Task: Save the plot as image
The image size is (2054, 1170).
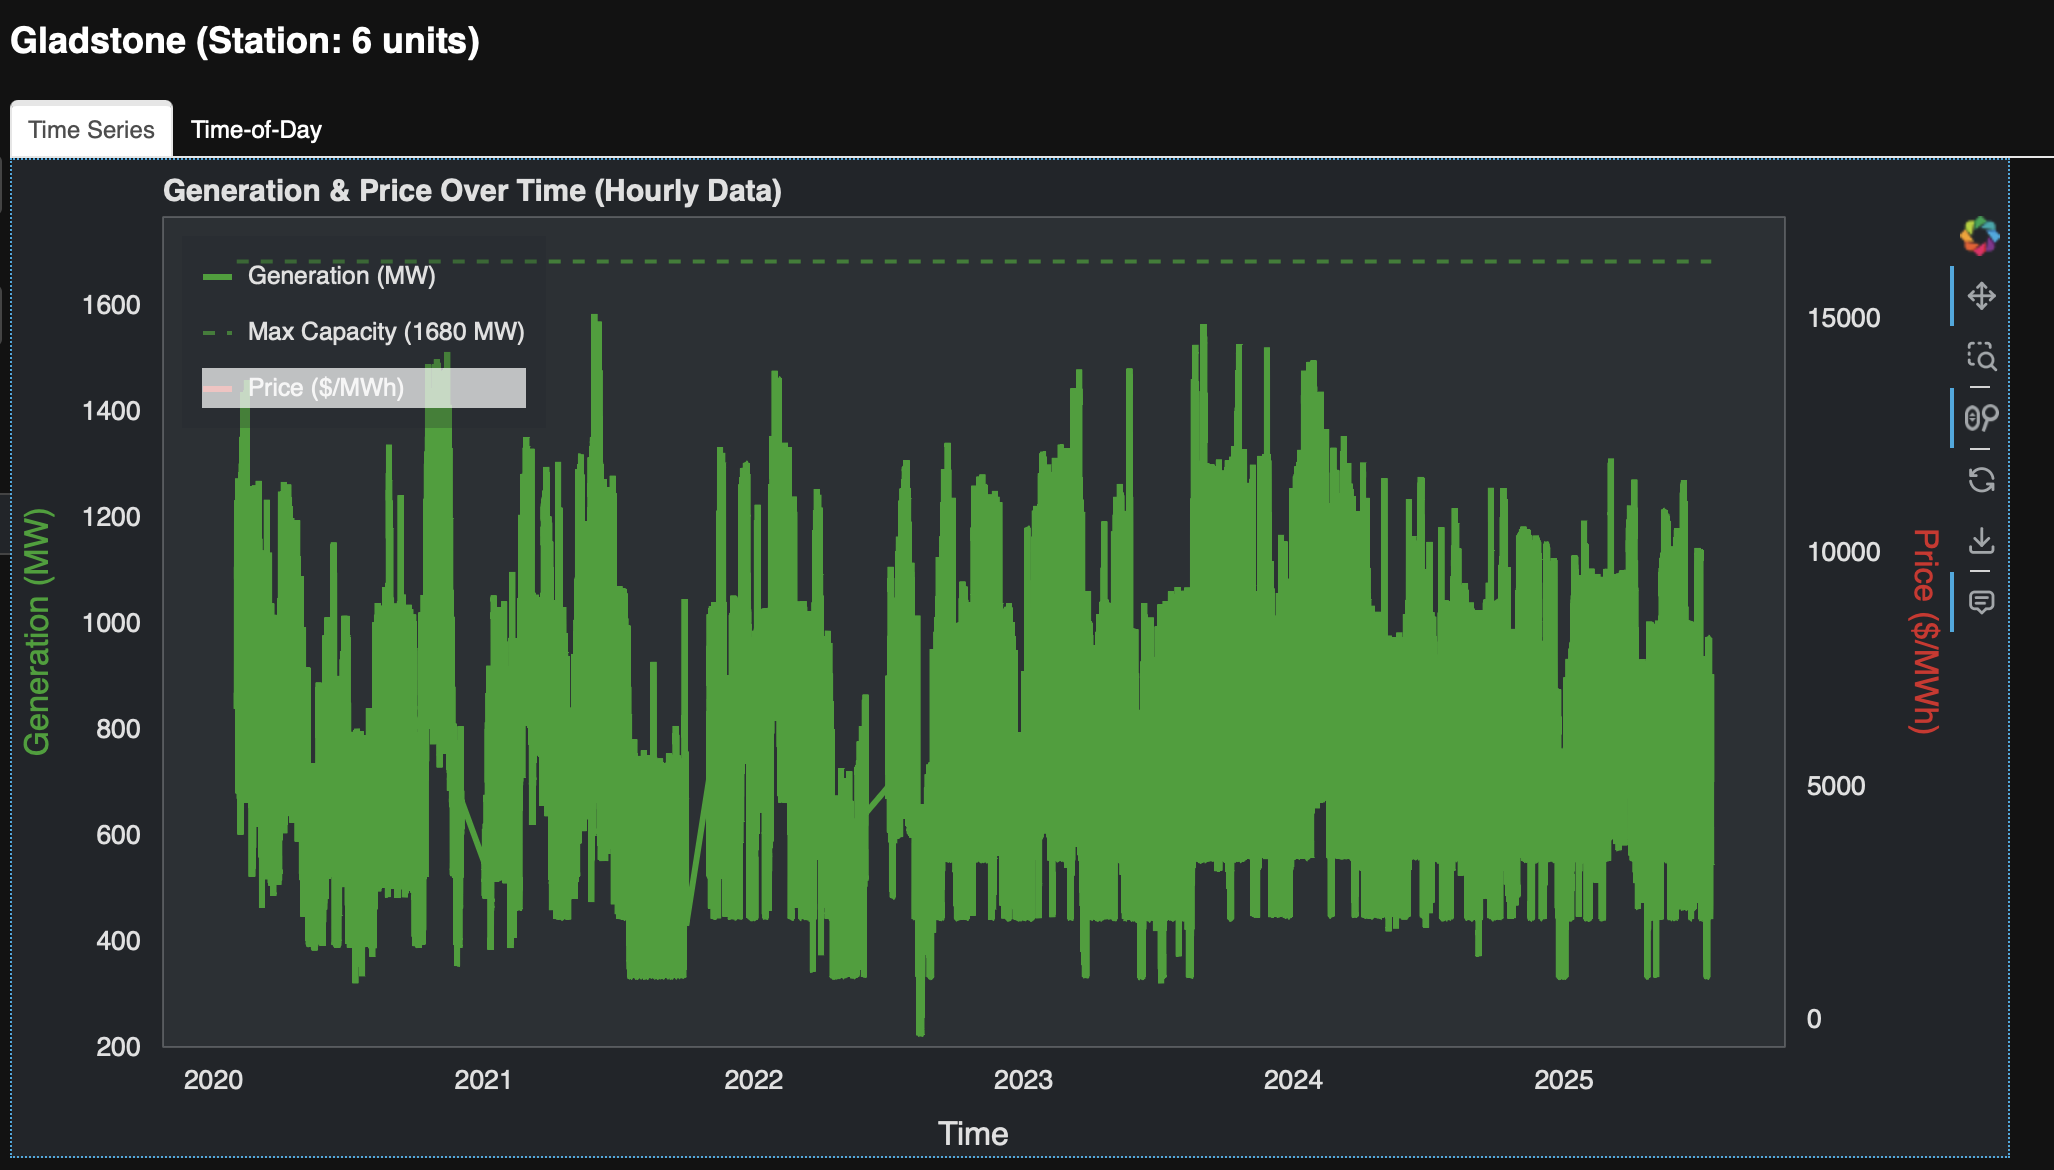Action: pyautogui.click(x=1981, y=541)
